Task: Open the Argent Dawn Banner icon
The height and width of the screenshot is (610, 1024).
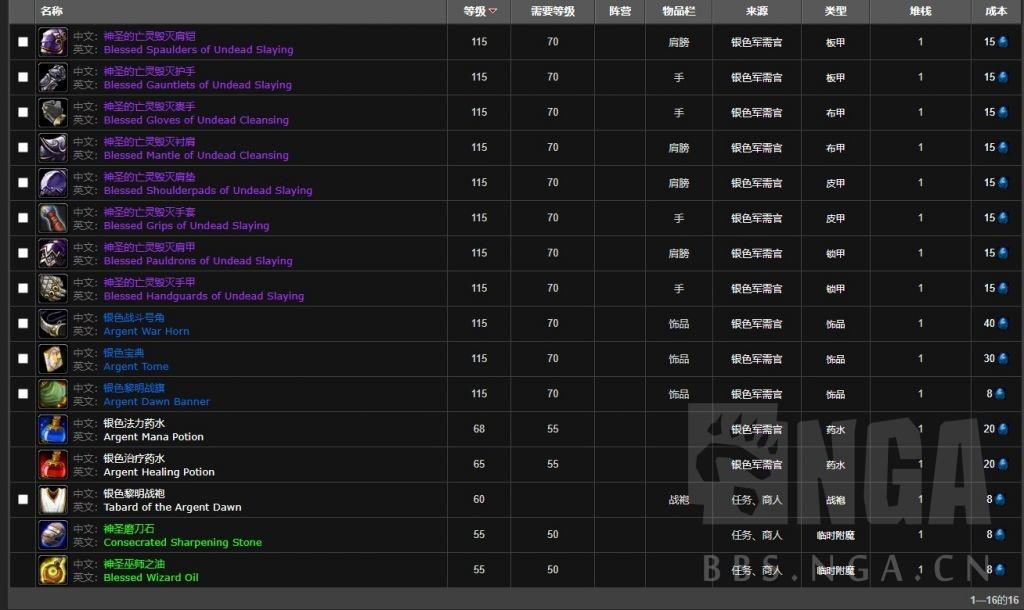Action: [x=53, y=394]
